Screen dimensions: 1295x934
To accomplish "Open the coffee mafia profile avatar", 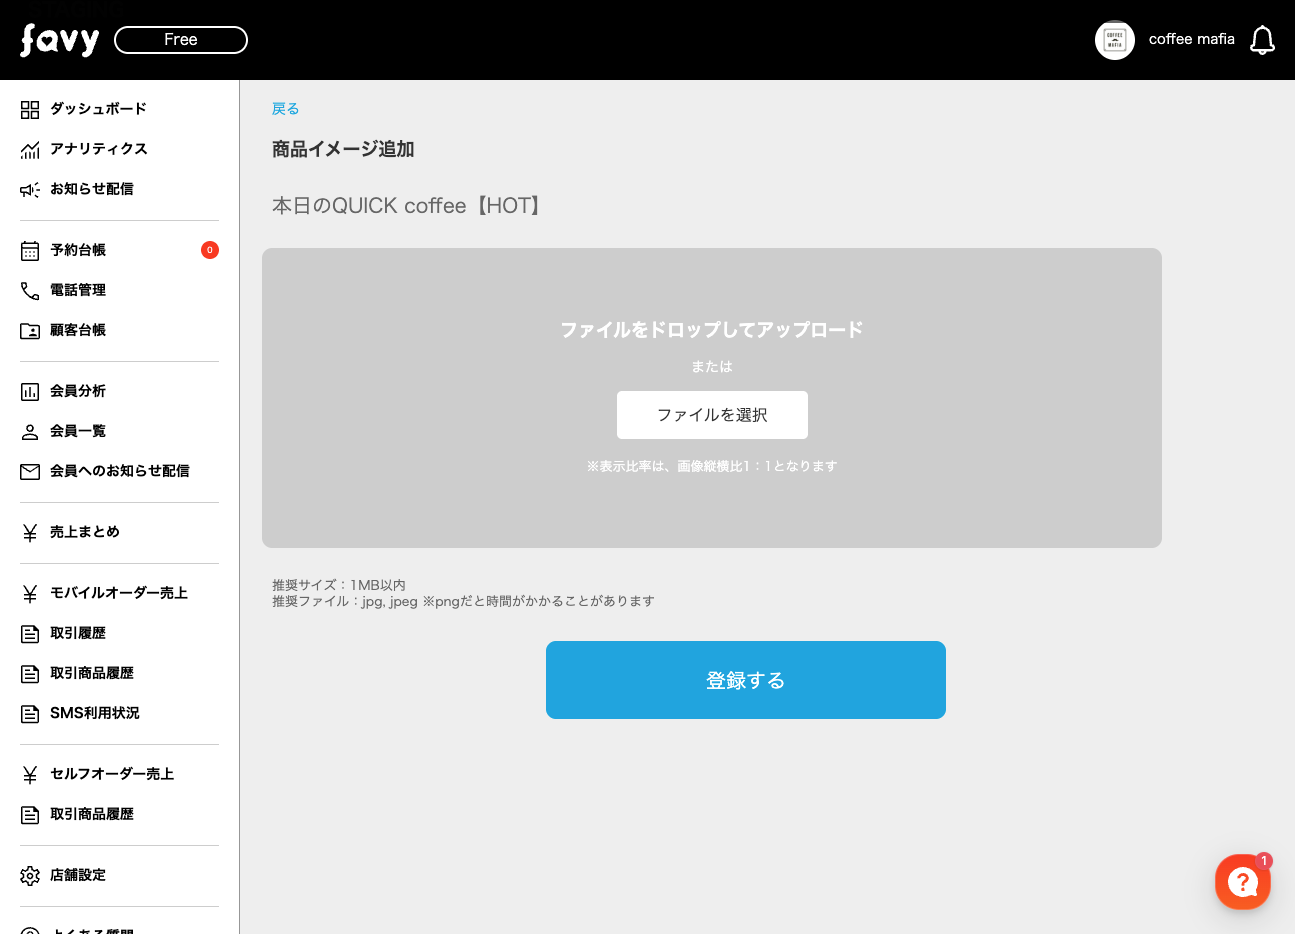I will tap(1115, 40).
